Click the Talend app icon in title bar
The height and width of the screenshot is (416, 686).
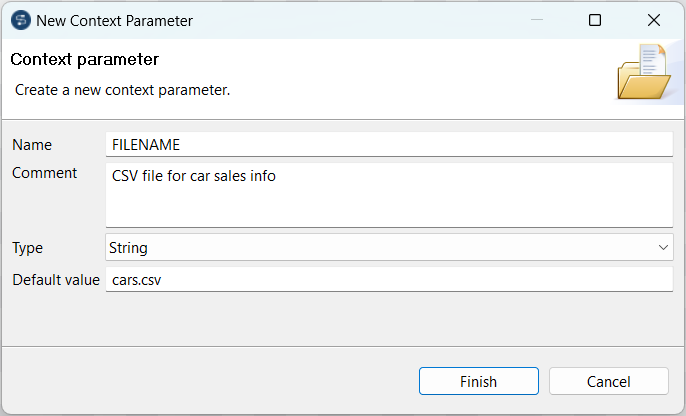(x=20, y=20)
